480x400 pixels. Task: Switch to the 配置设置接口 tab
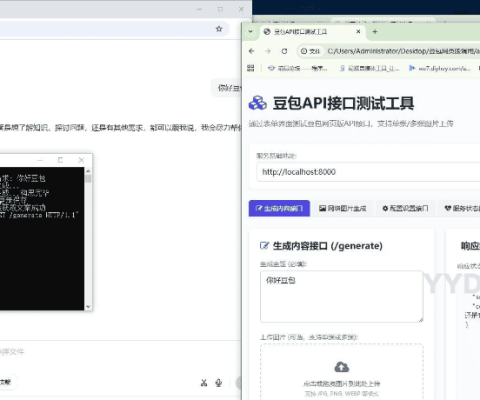point(405,208)
